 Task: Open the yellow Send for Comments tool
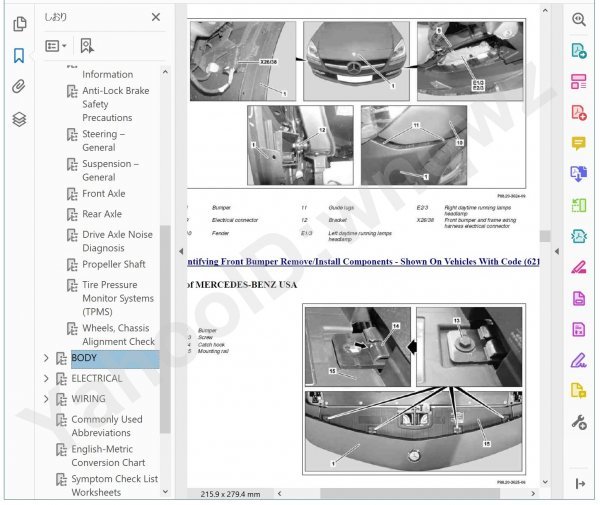coord(579,391)
